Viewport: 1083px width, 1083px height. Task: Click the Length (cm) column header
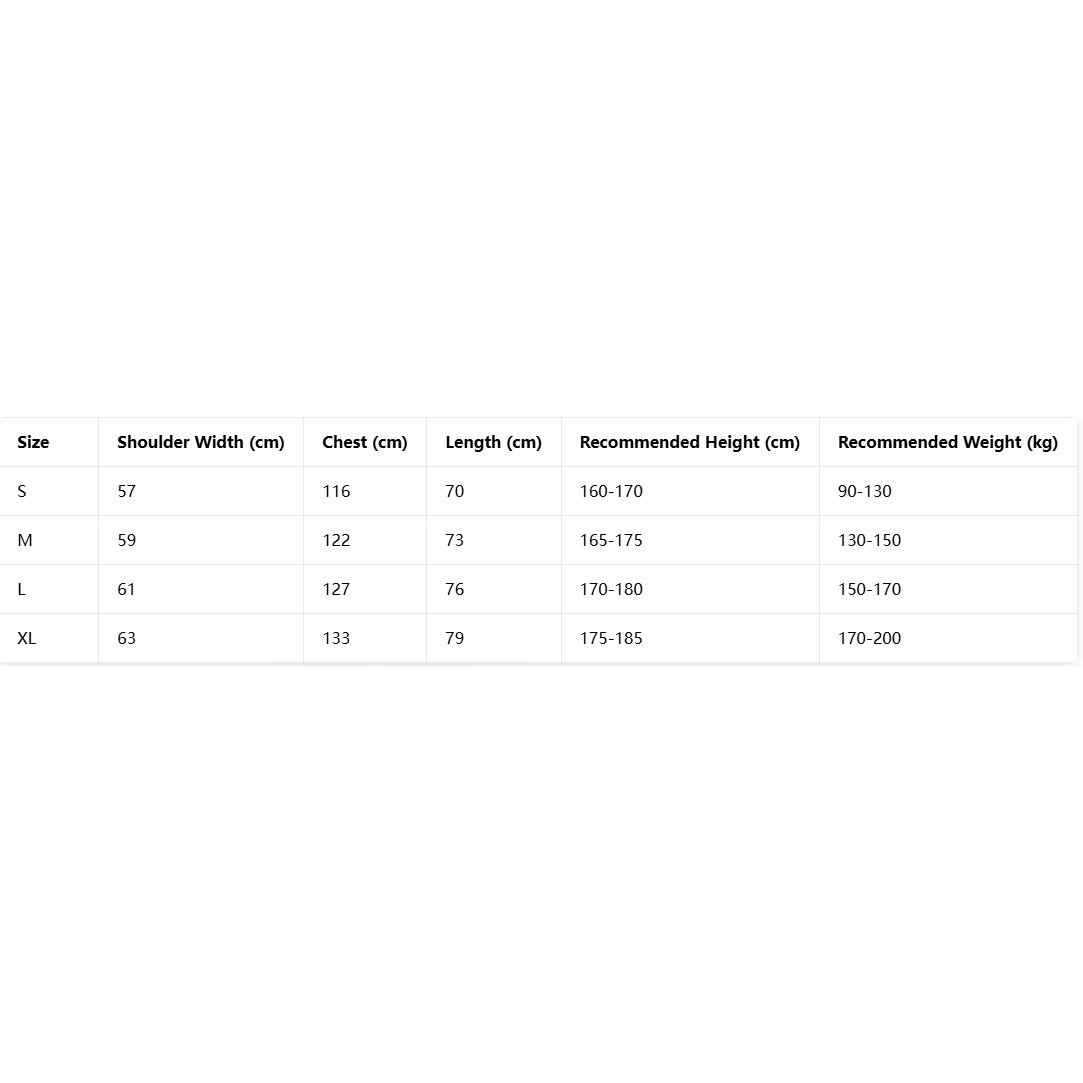point(493,442)
